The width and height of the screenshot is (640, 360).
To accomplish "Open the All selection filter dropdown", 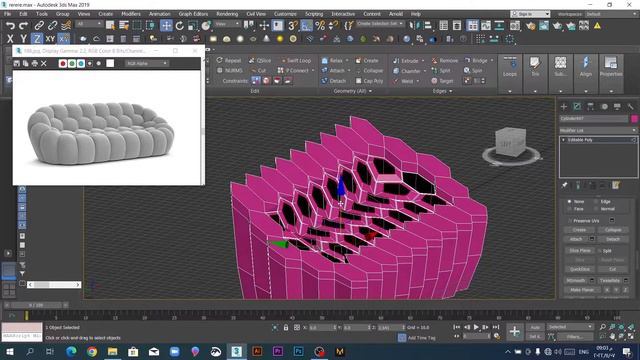I will (x=89, y=24).
